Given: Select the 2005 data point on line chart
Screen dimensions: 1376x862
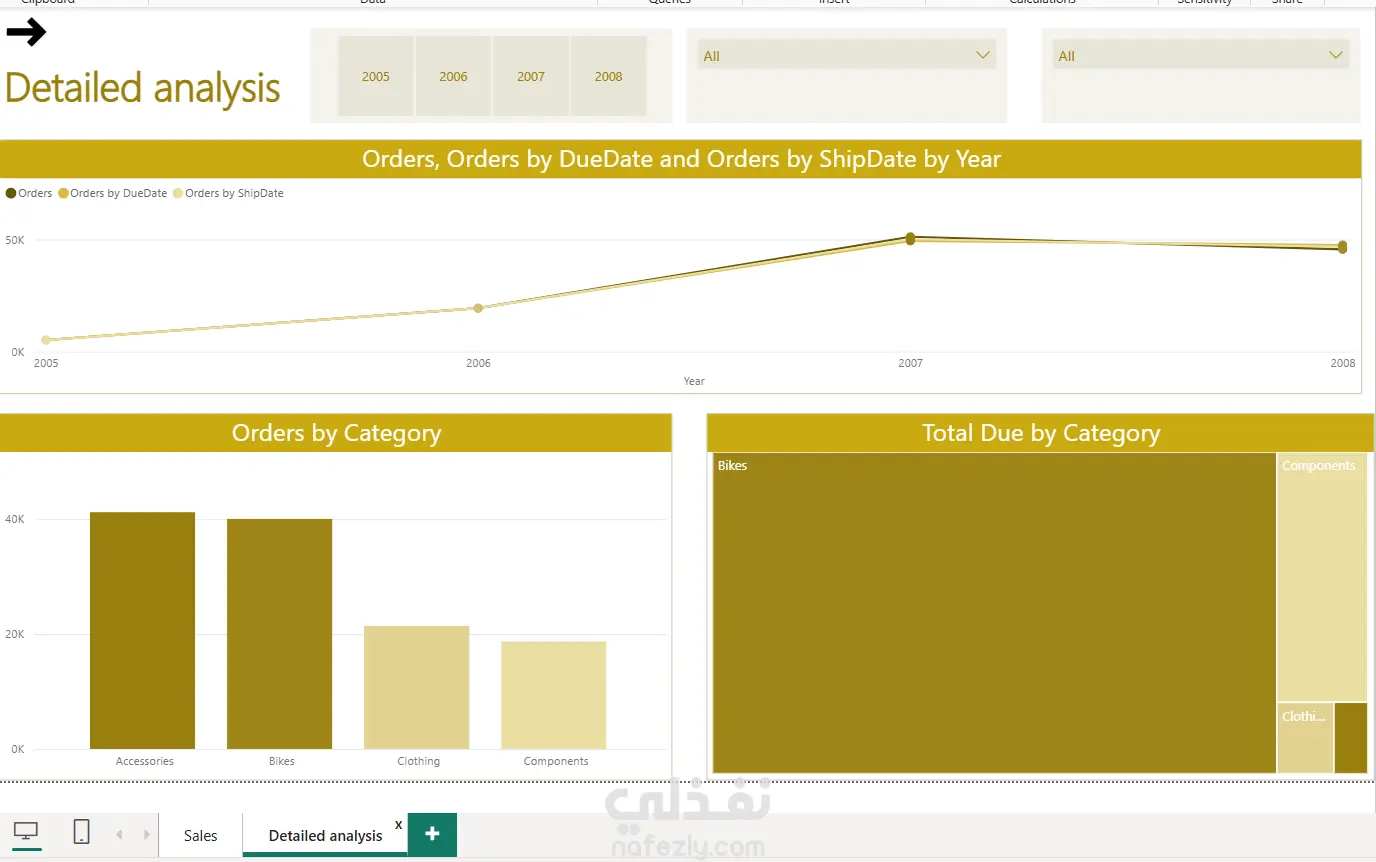Looking at the screenshot, I should (x=46, y=340).
